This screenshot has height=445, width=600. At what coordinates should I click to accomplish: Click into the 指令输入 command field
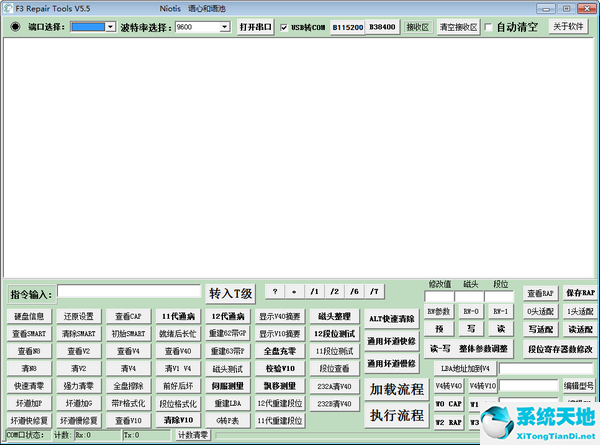pyautogui.click(x=128, y=291)
